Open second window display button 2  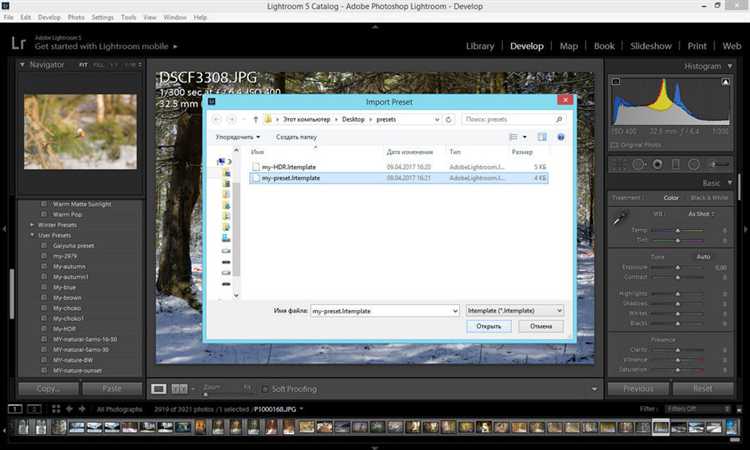[34, 409]
